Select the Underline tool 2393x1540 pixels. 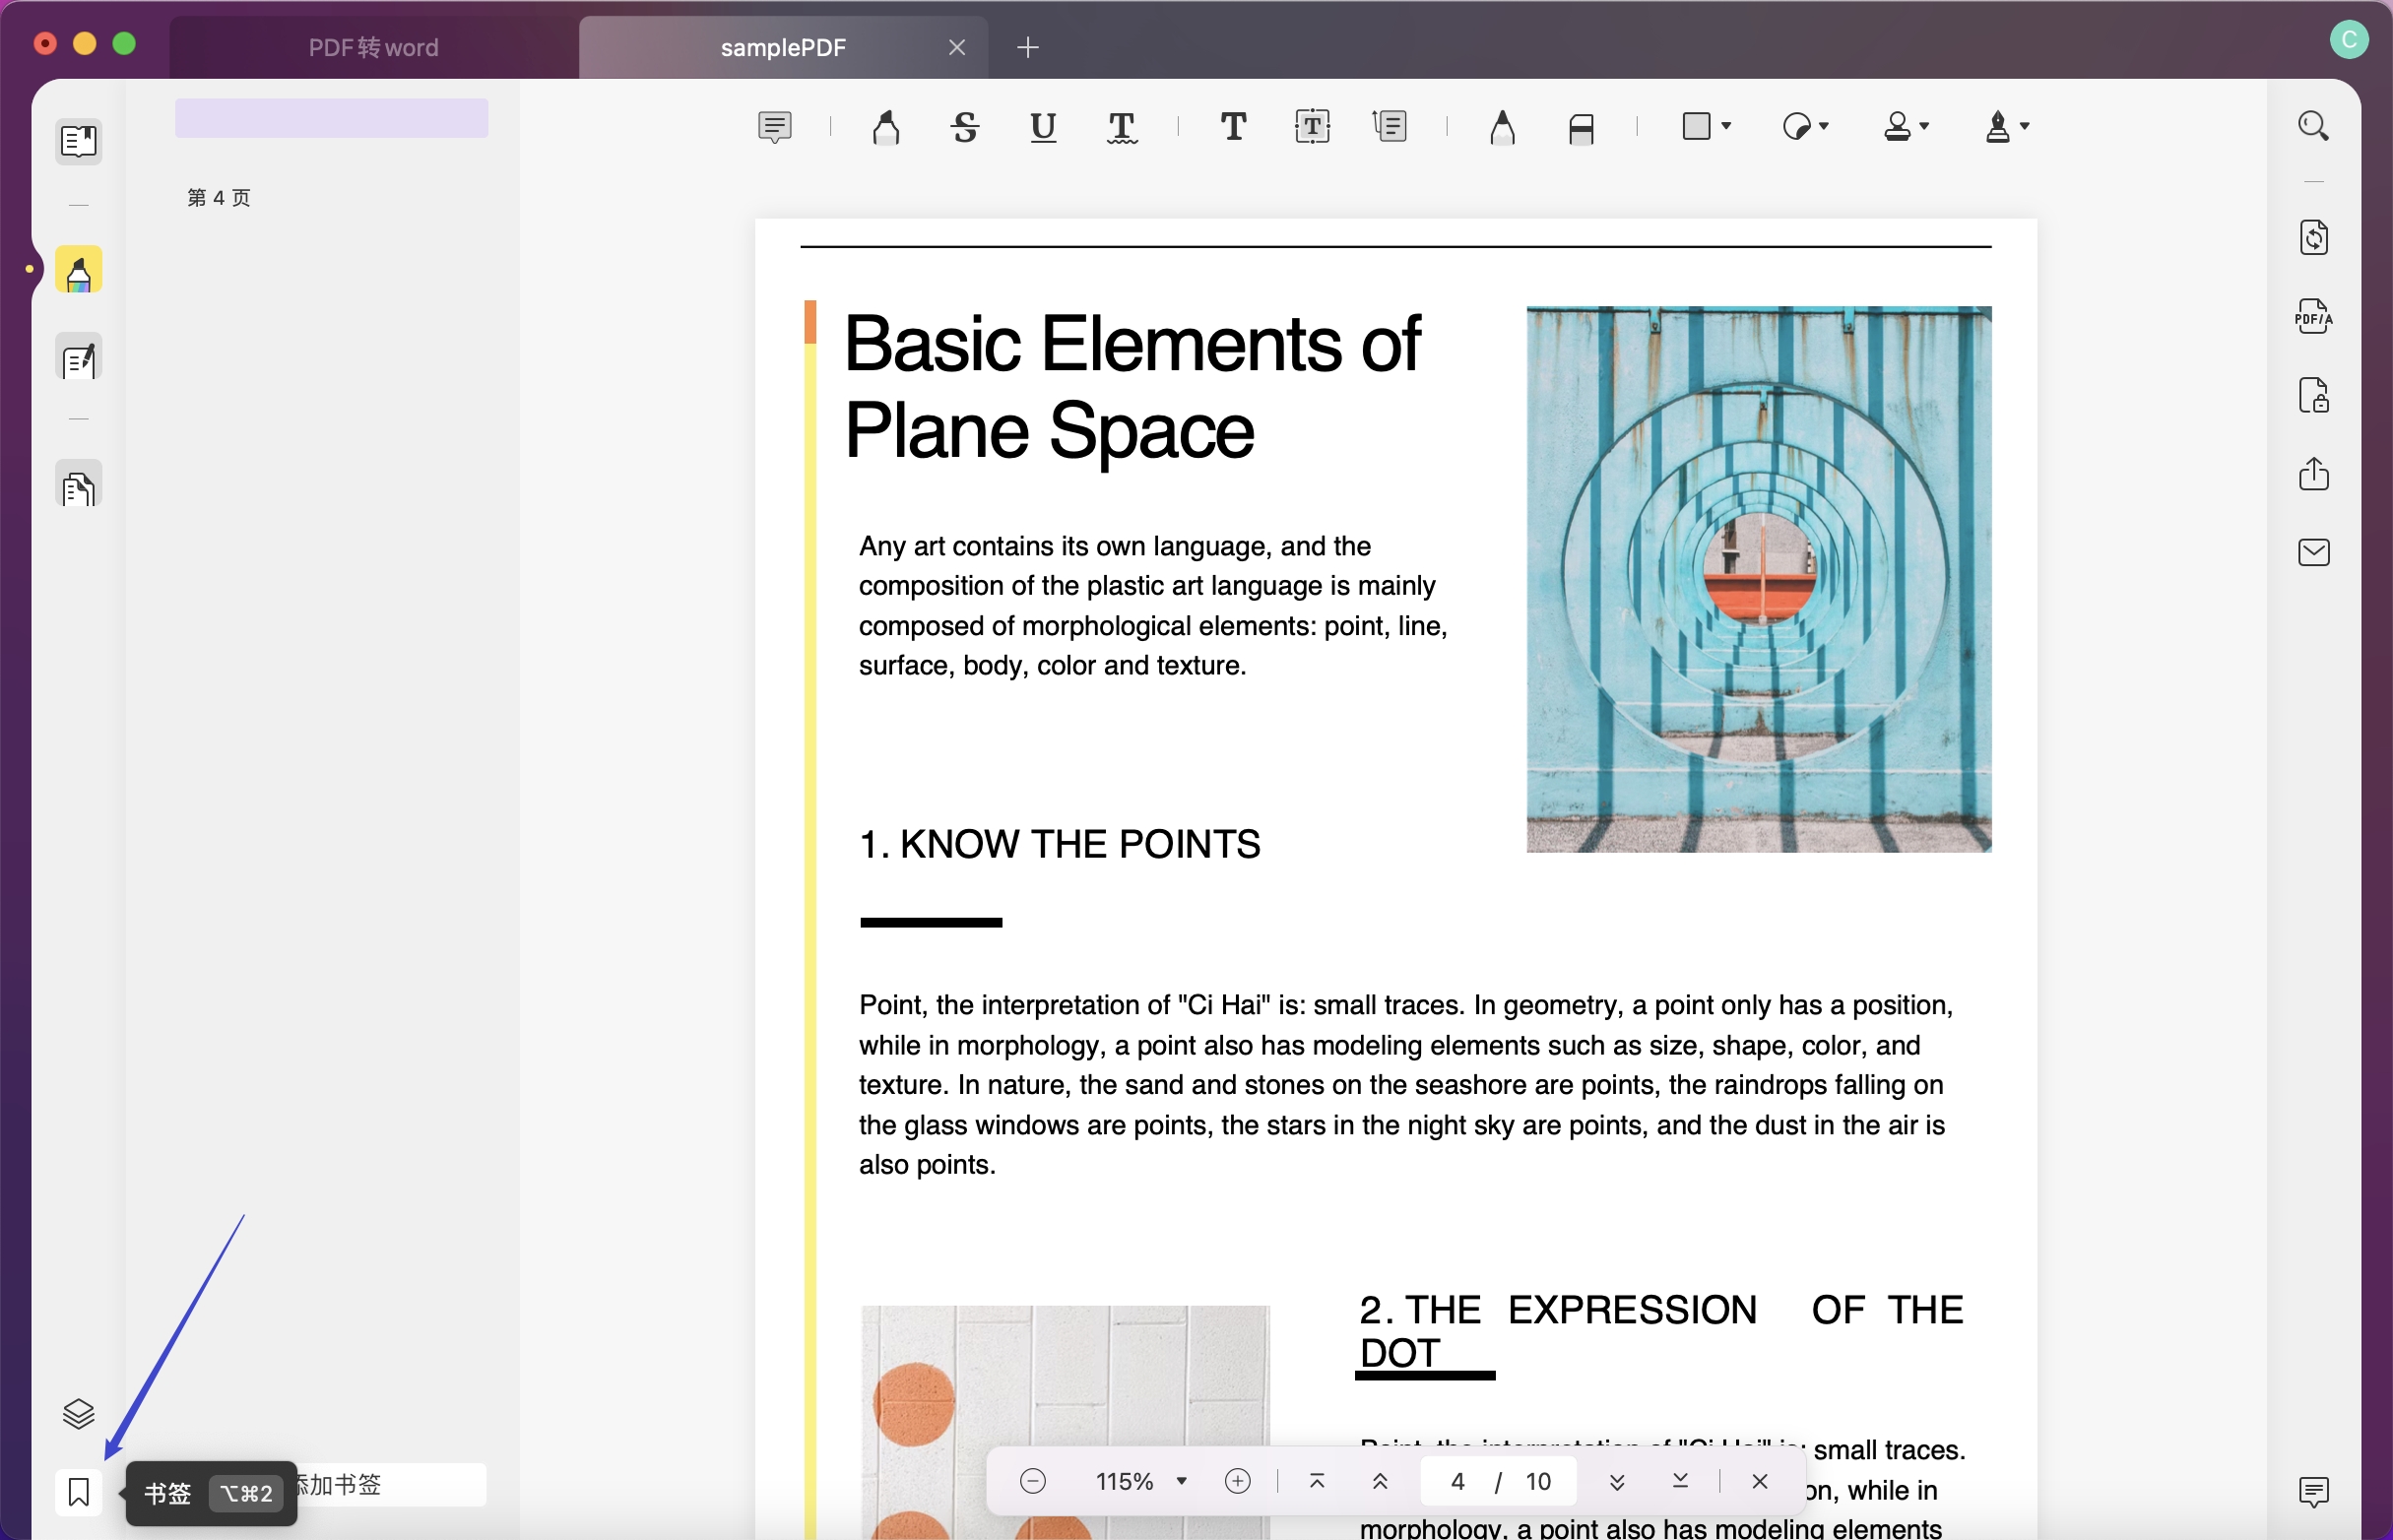coord(1043,127)
